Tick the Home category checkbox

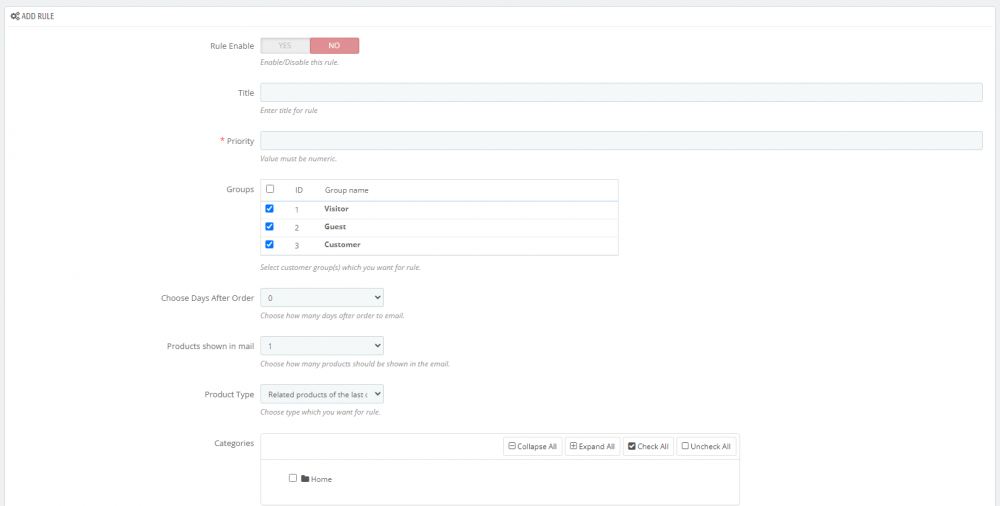[293, 478]
